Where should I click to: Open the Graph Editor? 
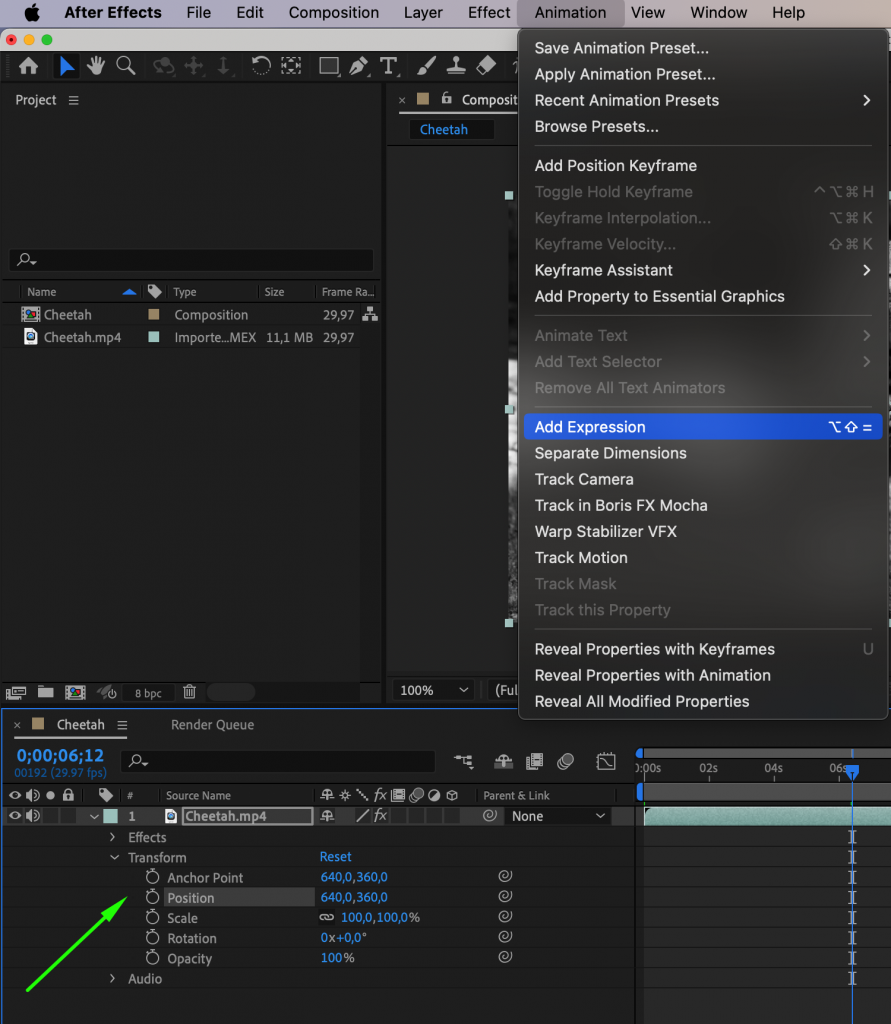tap(606, 761)
